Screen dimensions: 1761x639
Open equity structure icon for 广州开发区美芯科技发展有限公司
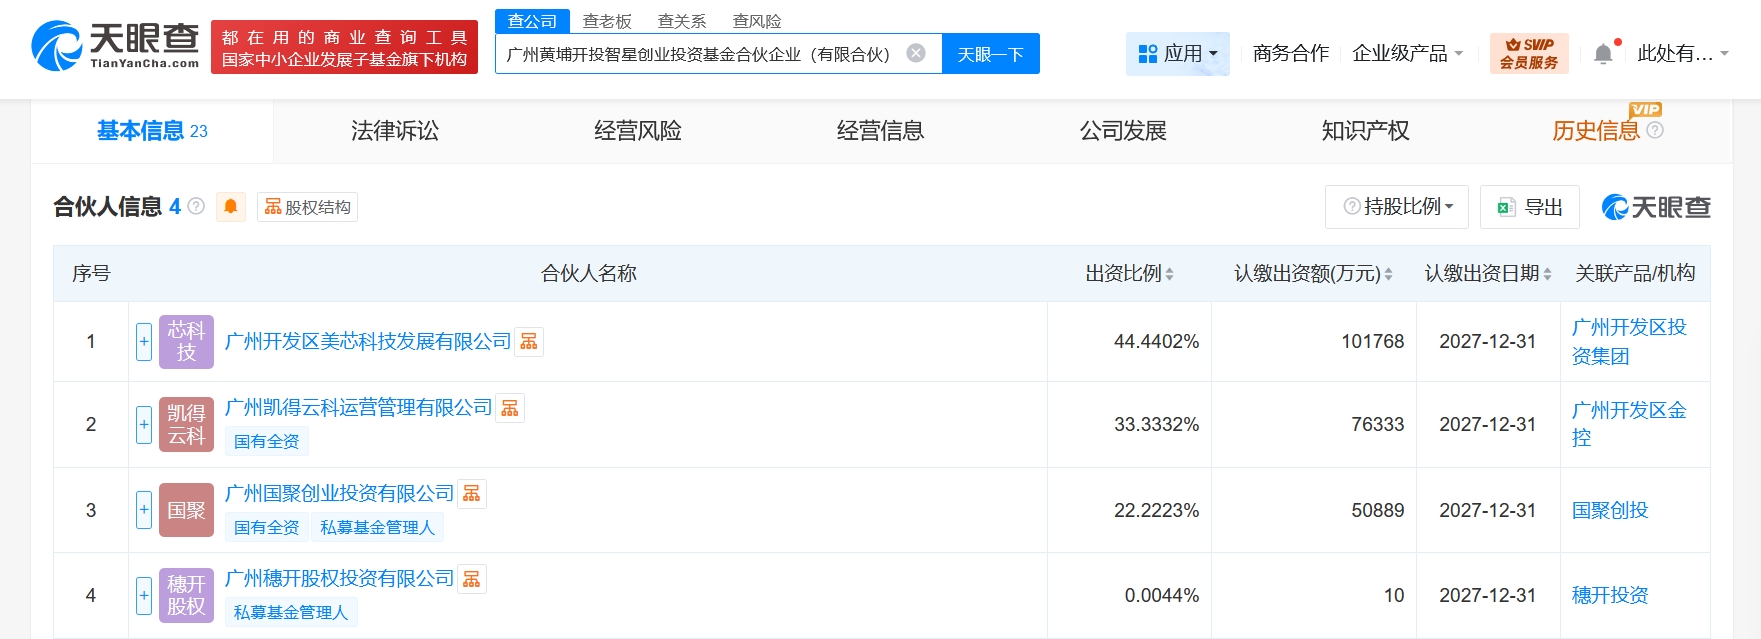(x=529, y=342)
